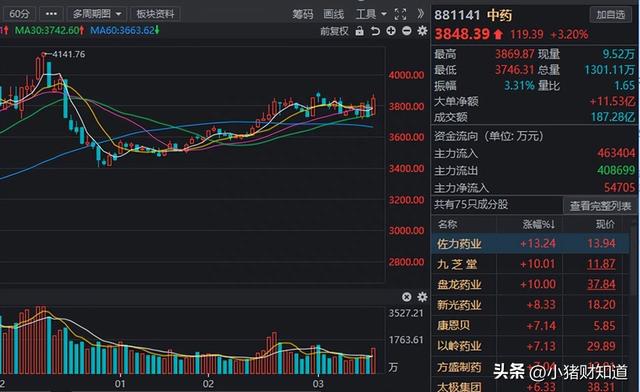Click 盘龙药业 price 37.84 link
This screenshot has width=640, height=392.
click(601, 285)
